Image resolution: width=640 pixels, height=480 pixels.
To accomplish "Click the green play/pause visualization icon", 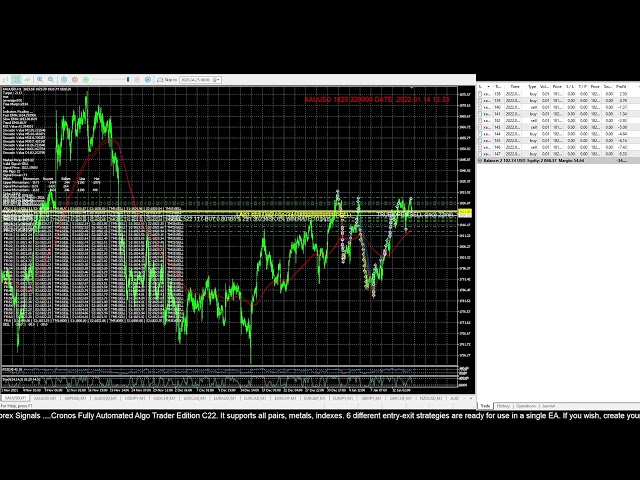I will tap(86, 79).
